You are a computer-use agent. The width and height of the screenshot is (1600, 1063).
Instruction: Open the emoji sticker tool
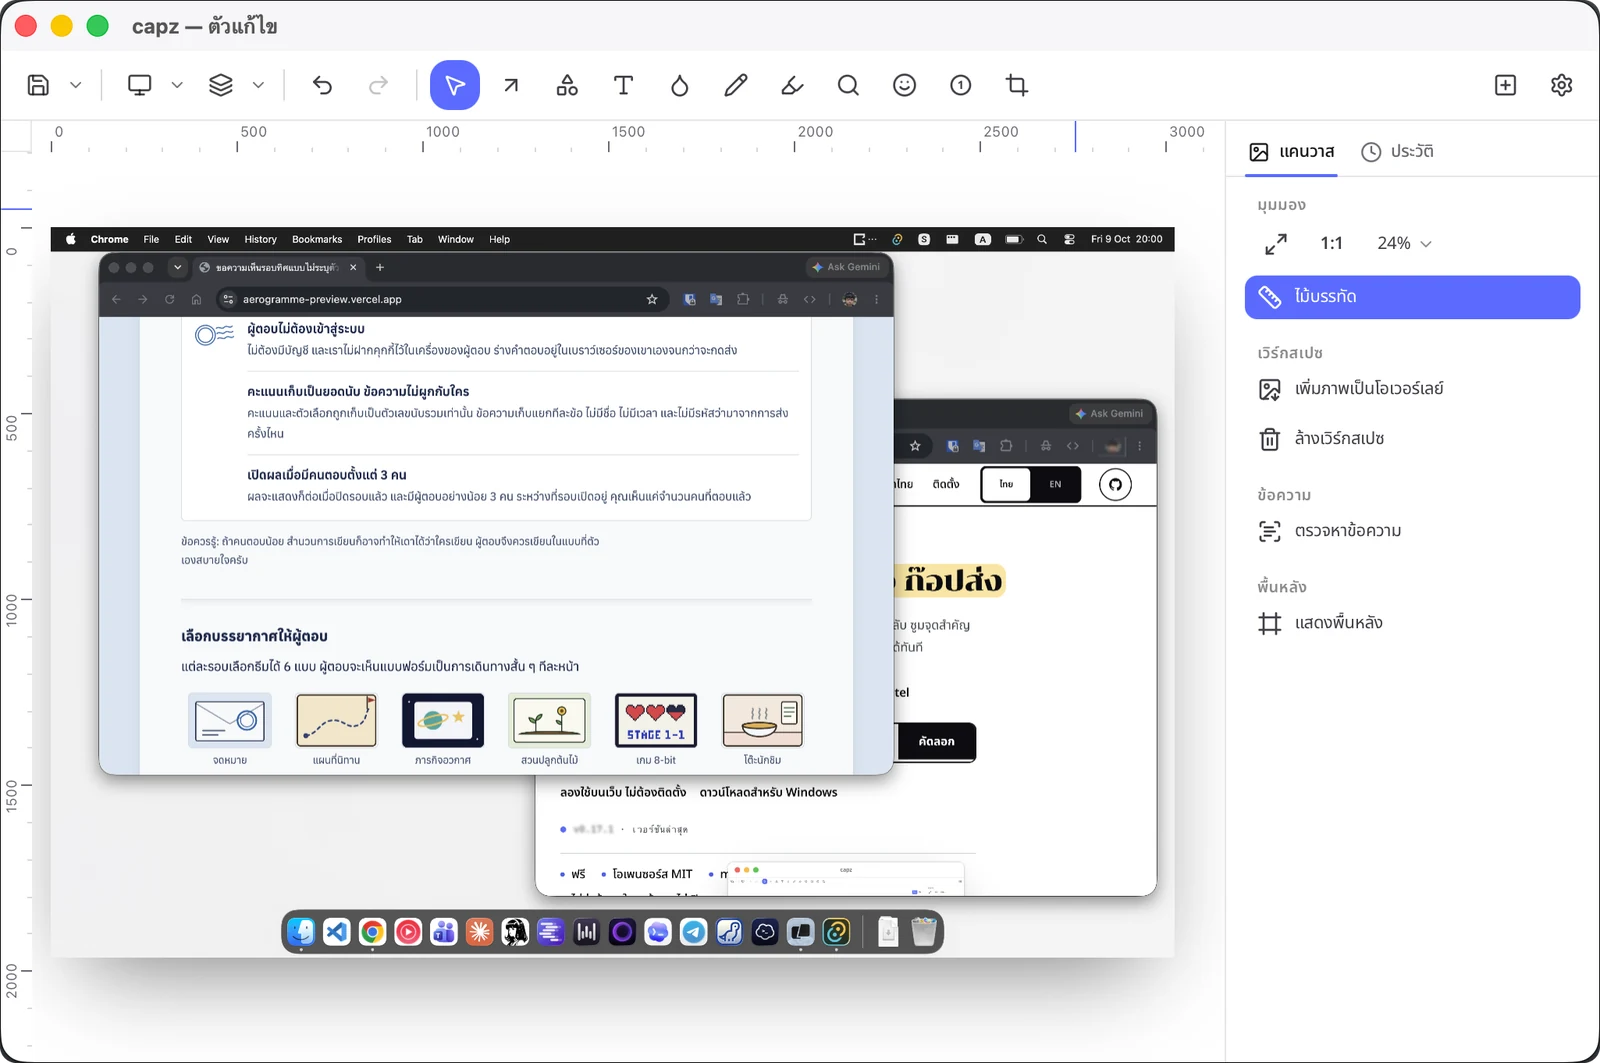click(904, 85)
